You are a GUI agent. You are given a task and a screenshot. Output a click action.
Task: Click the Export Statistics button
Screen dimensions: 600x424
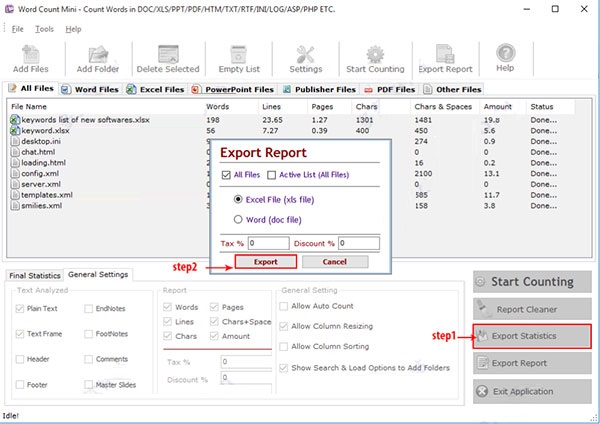pyautogui.click(x=532, y=335)
